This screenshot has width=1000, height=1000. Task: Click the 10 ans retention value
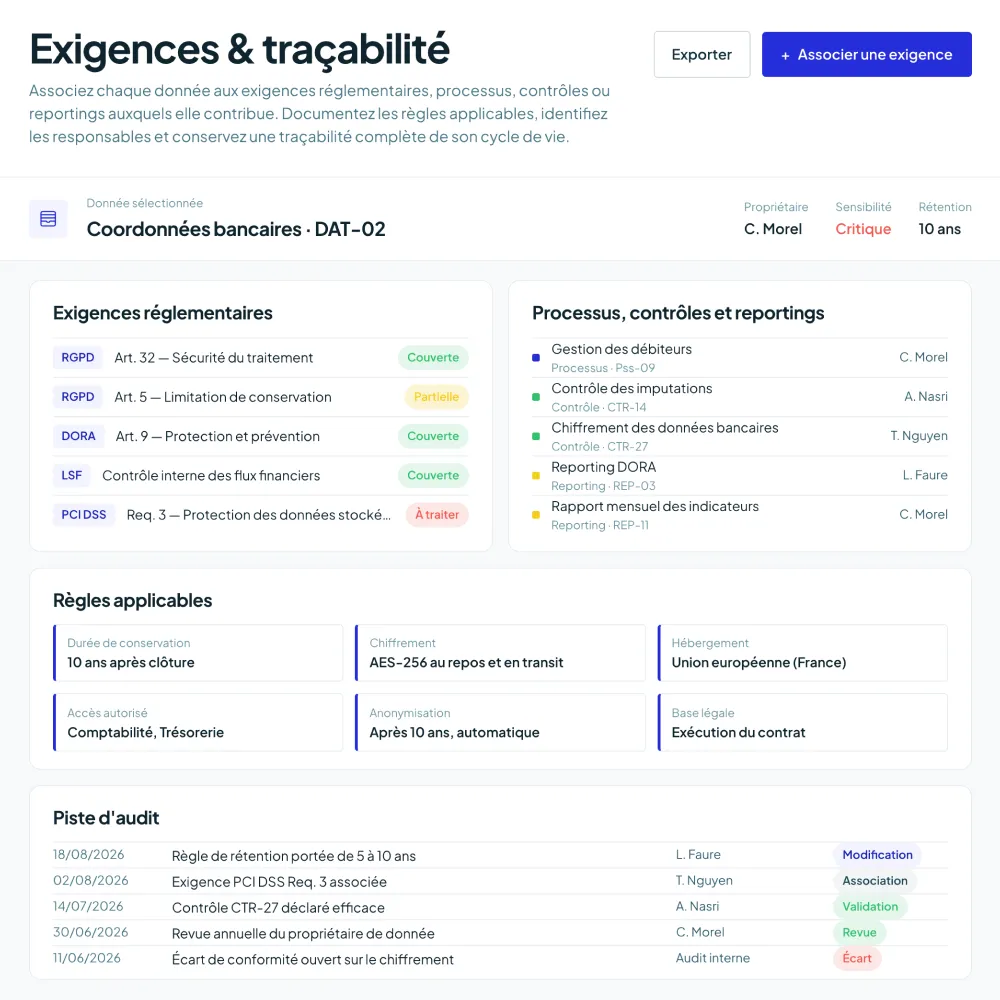pyautogui.click(x=939, y=229)
